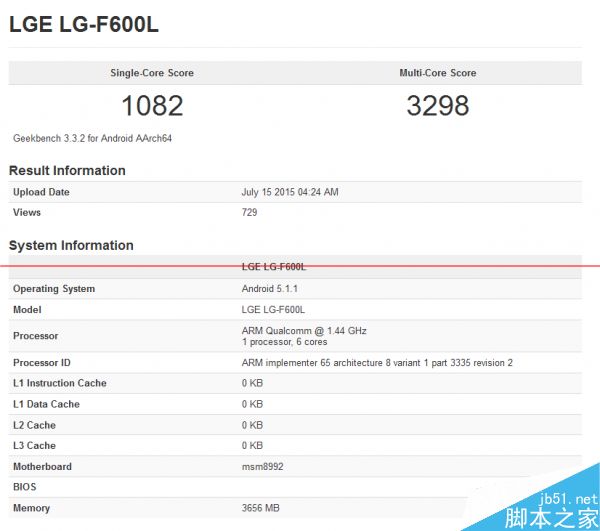Select the Result Information heading
Screen dimensions: 600x531
pyautogui.click(x=67, y=170)
